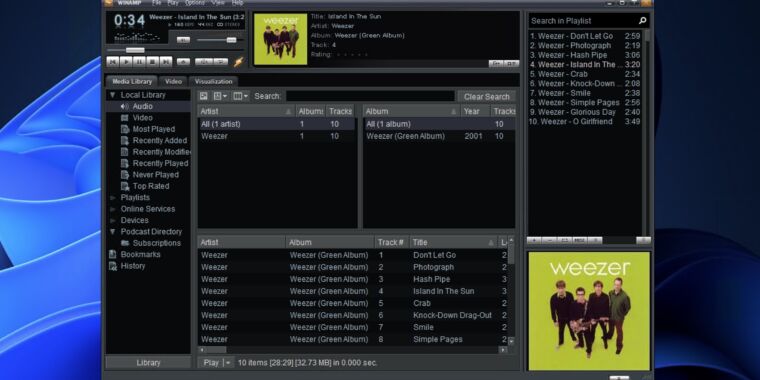Toggle shuffle mode
Screen dimensions: 760x380
204,62
